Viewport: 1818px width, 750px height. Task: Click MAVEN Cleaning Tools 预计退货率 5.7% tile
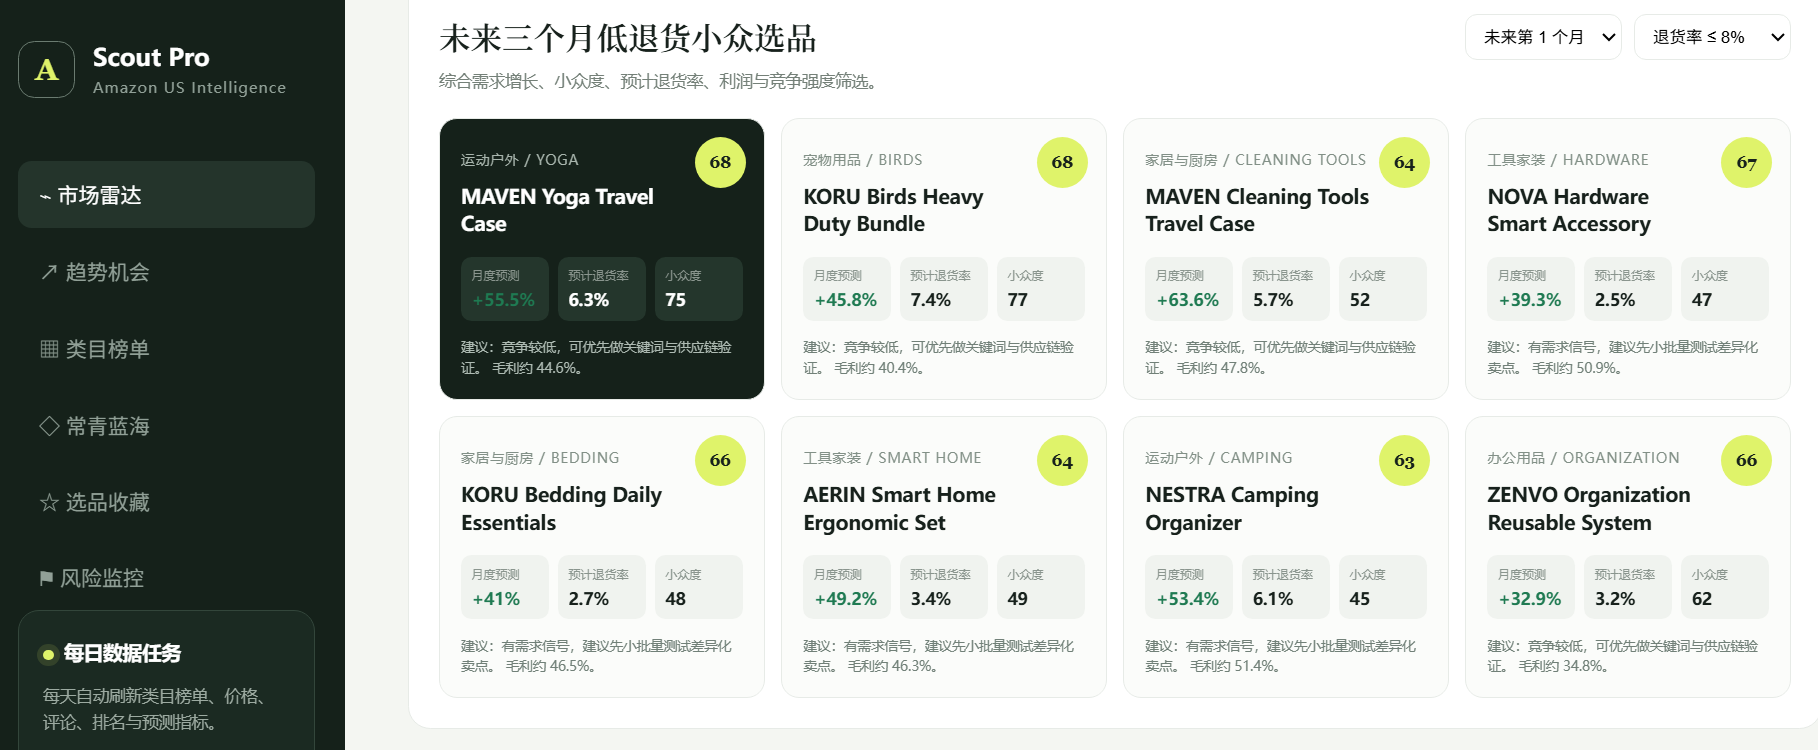coord(1286,289)
